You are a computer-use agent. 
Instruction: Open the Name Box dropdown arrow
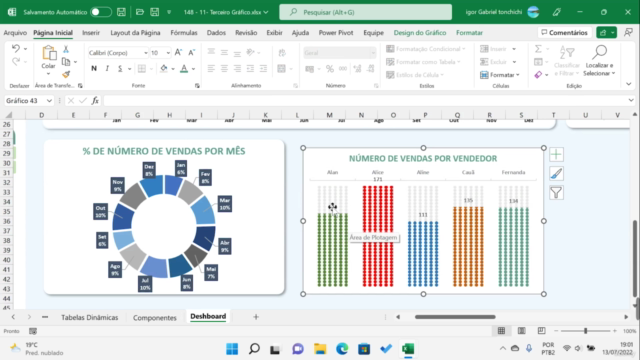tap(49, 100)
